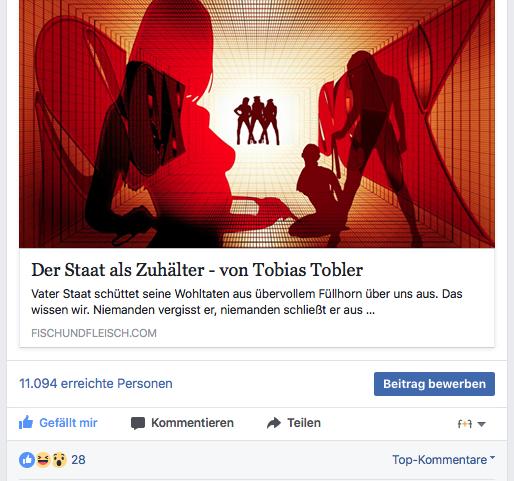
Task: Click the Beitrag bewerben button
Action: pyautogui.click(x=434, y=384)
